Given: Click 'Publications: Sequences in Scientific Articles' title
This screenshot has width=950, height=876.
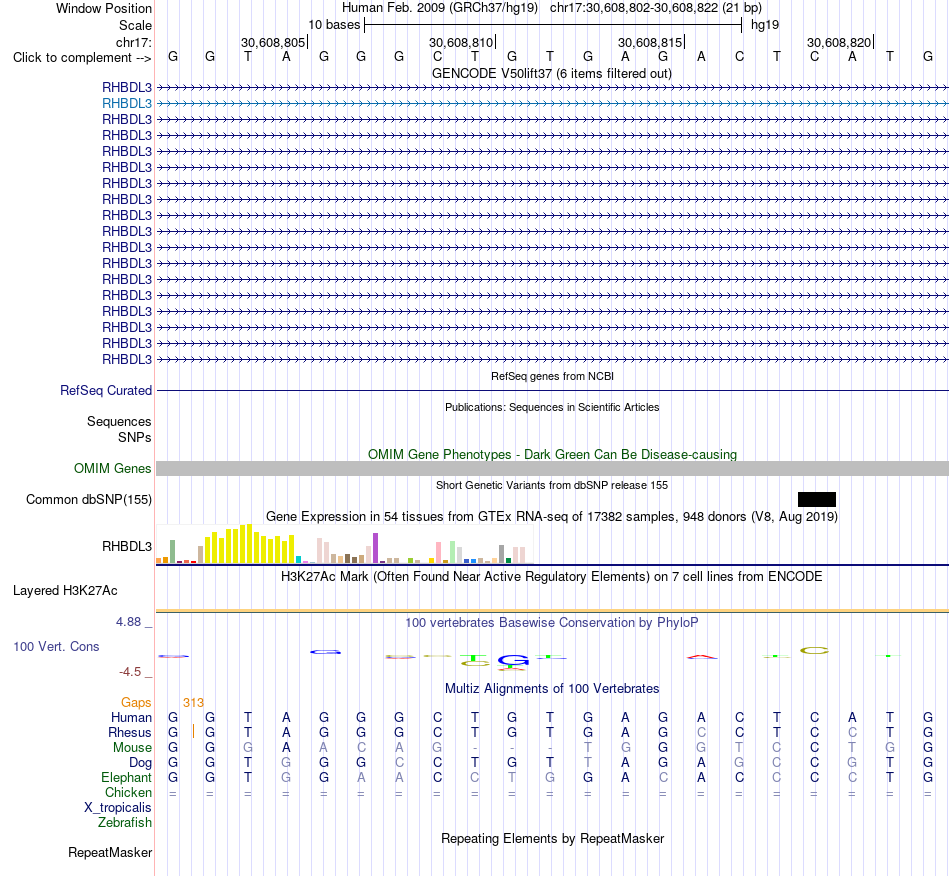Looking at the screenshot, I should pos(552,407).
